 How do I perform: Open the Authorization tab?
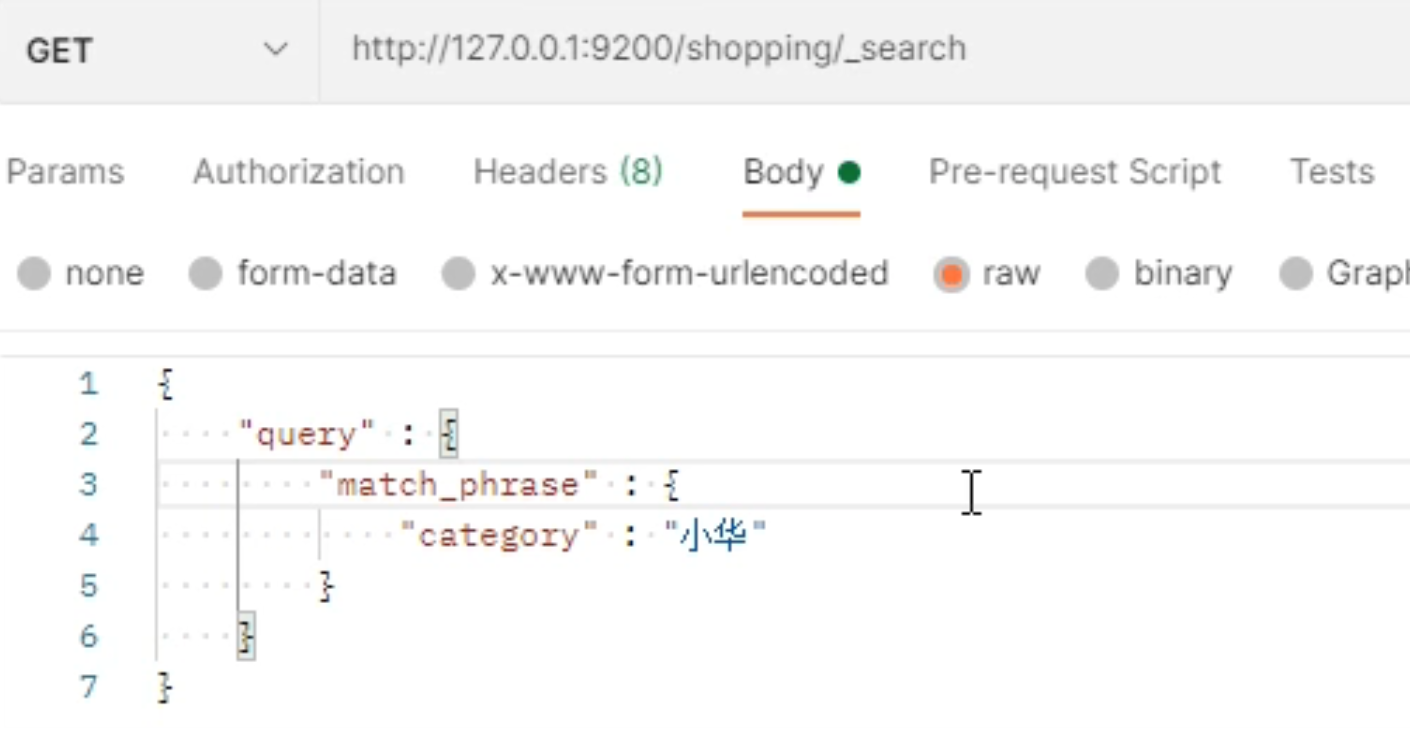[x=298, y=172]
